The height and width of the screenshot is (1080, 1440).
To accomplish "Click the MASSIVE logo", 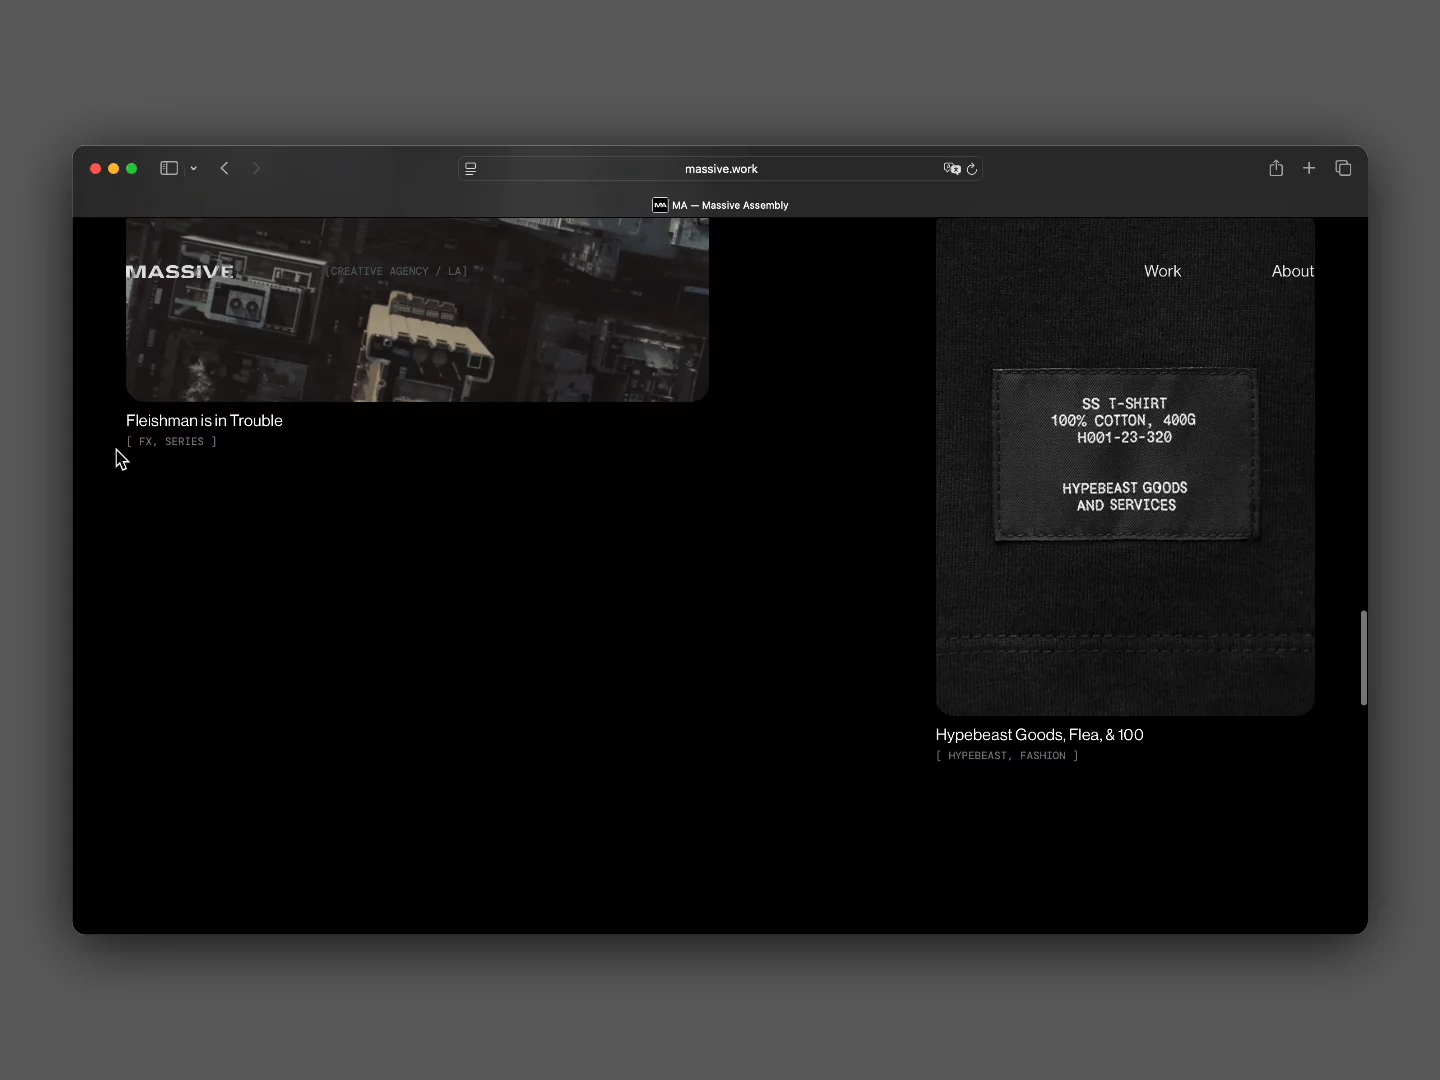I will pos(180,271).
